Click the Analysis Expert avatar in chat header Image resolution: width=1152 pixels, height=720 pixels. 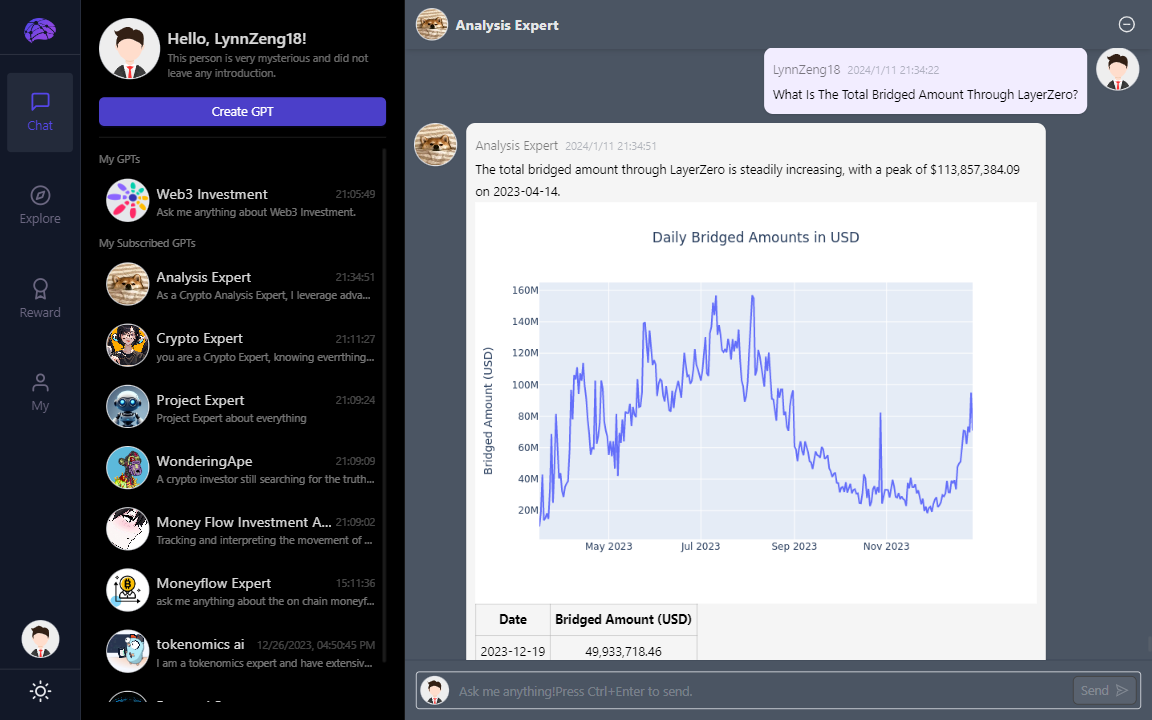tap(431, 24)
